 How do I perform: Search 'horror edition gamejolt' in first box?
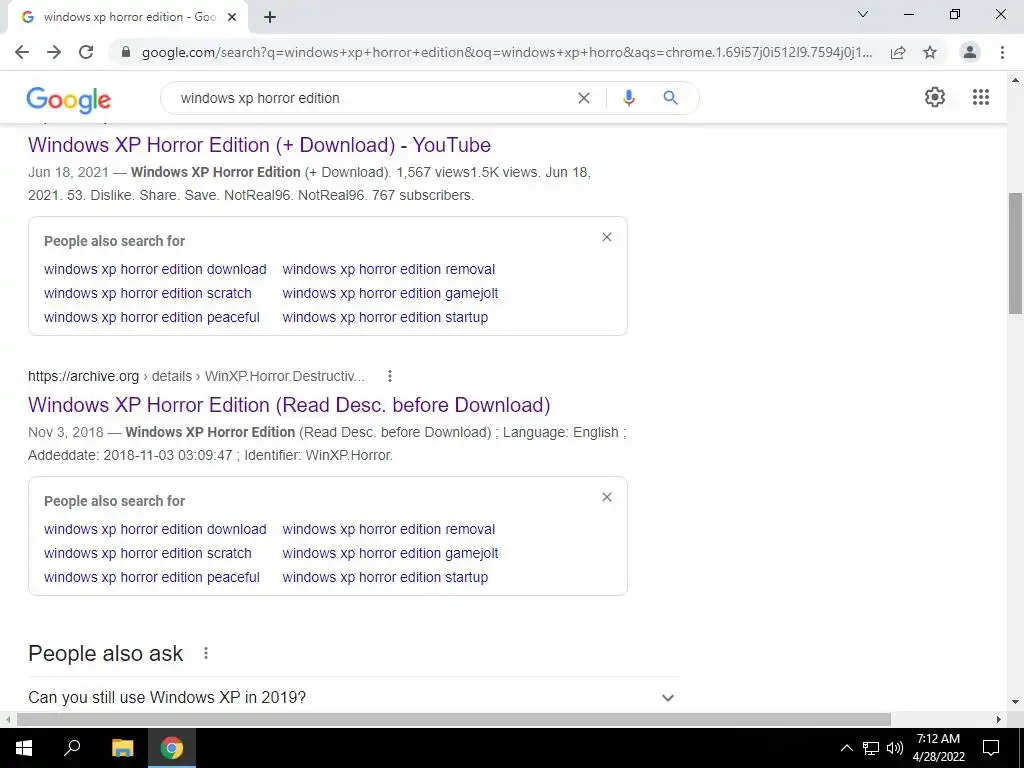pyautogui.click(x=391, y=293)
